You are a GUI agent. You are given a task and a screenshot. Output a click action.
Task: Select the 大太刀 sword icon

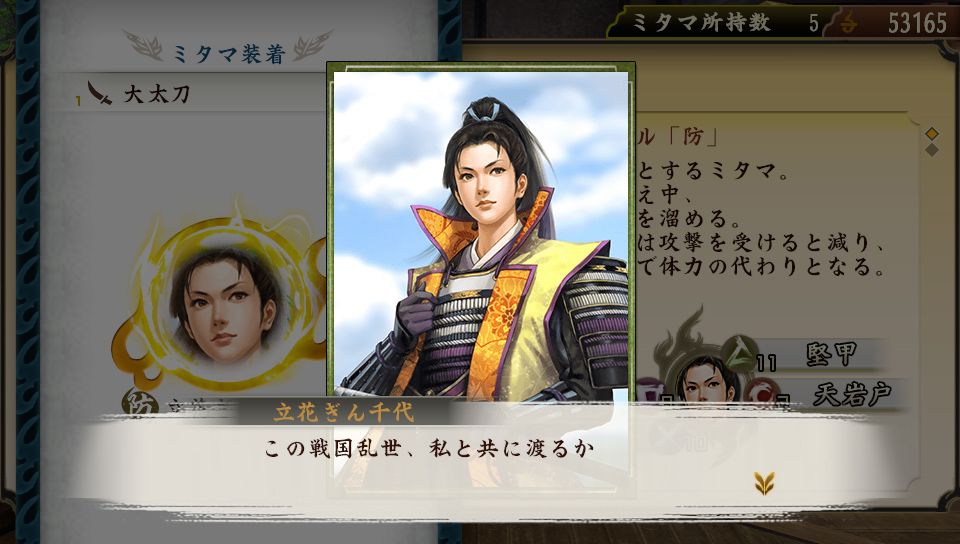(x=99, y=93)
